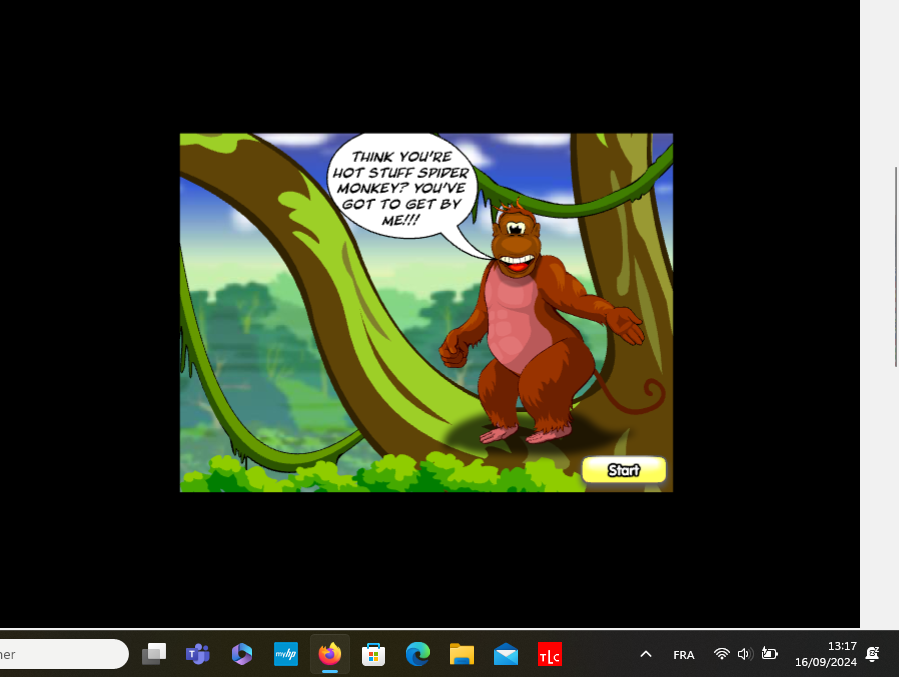Open File Explorer from the taskbar
The width and height of the screenshot is (899, 677).
pyautogui.click(x=461, y=654)
